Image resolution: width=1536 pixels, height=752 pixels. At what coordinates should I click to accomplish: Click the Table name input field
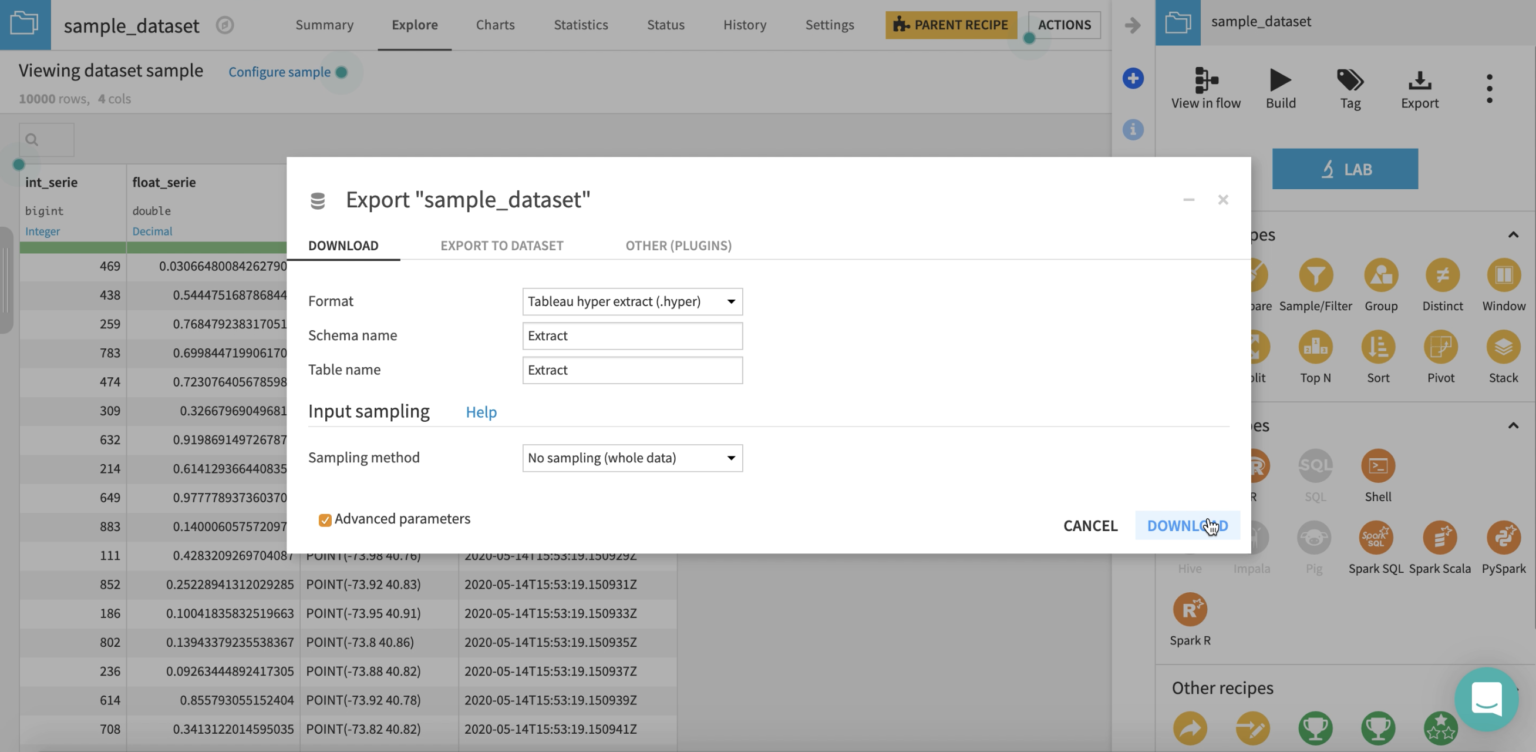point(632,370)
